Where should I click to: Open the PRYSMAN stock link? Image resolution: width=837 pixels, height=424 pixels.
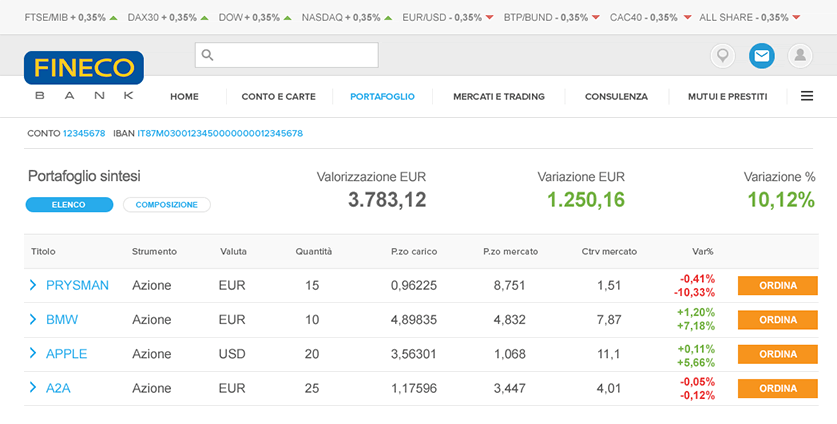tap(77, 285)
